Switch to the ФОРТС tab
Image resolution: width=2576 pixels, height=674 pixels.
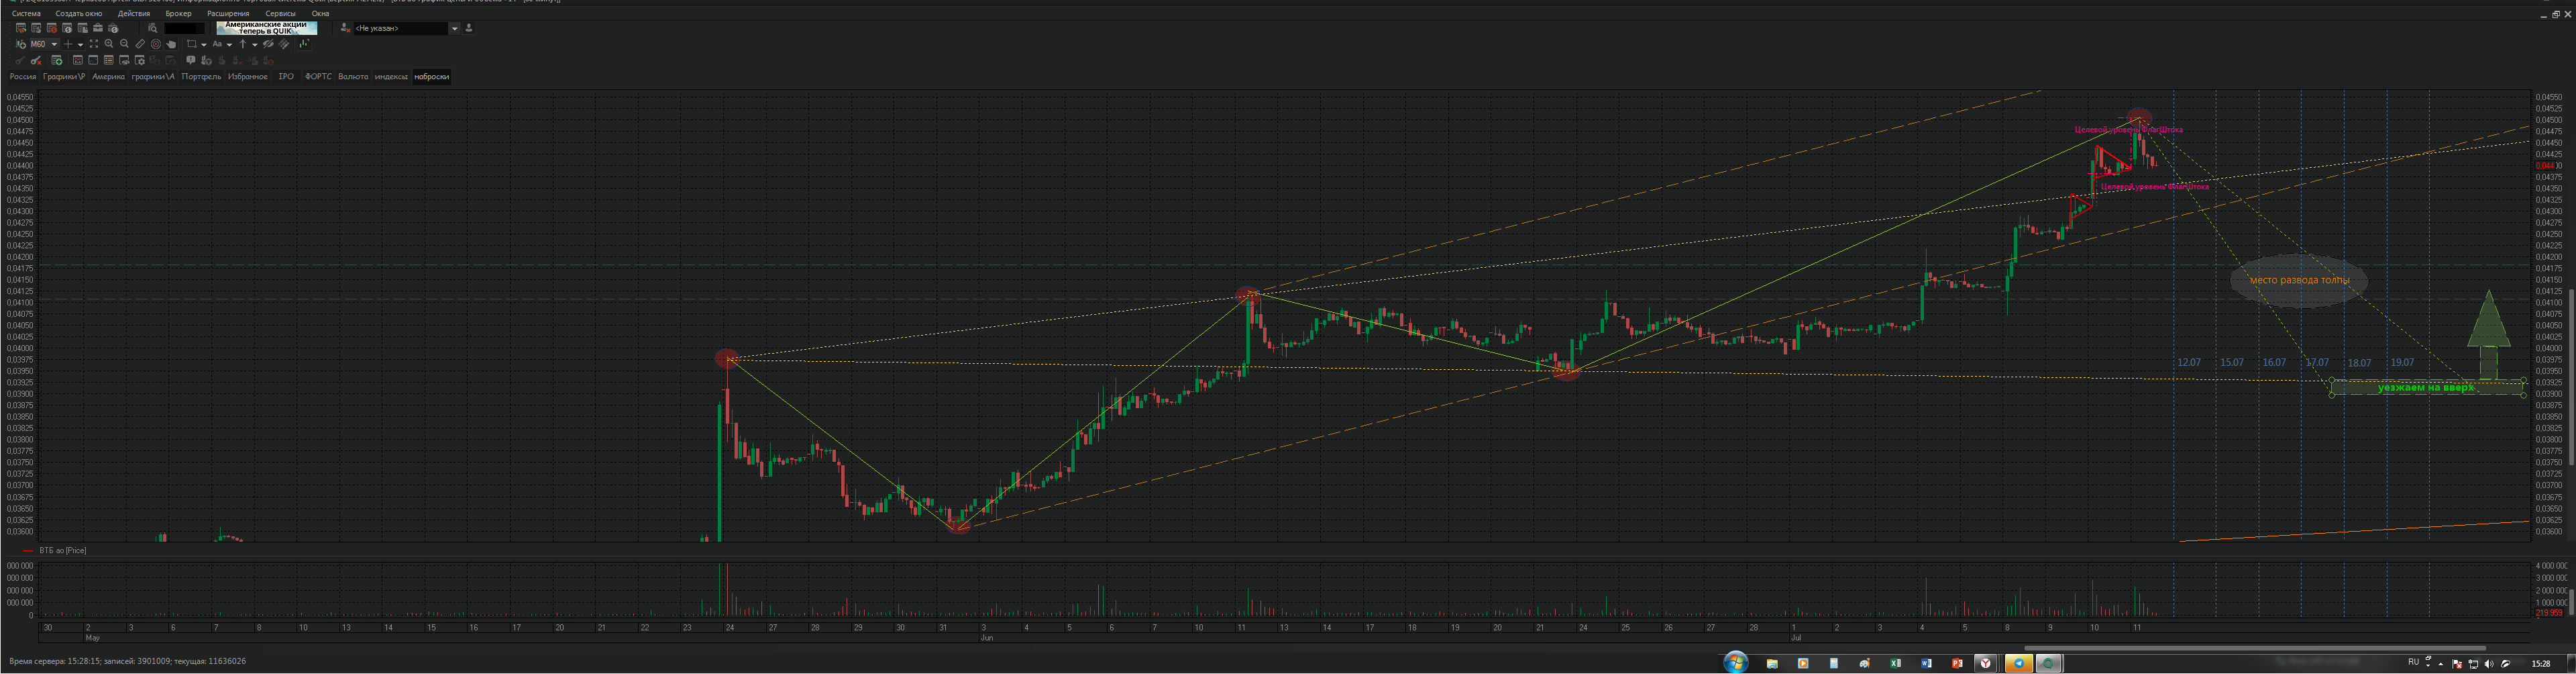[x=318, y=77]
